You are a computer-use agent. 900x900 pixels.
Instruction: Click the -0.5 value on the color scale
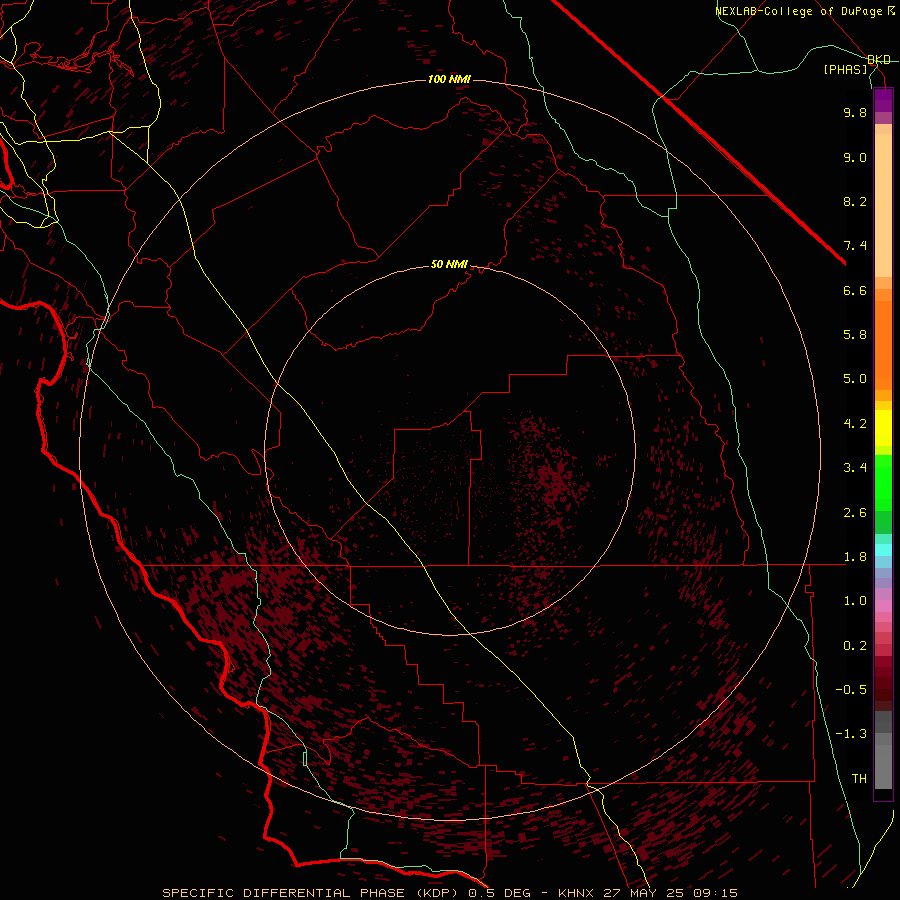coord(851,690)
